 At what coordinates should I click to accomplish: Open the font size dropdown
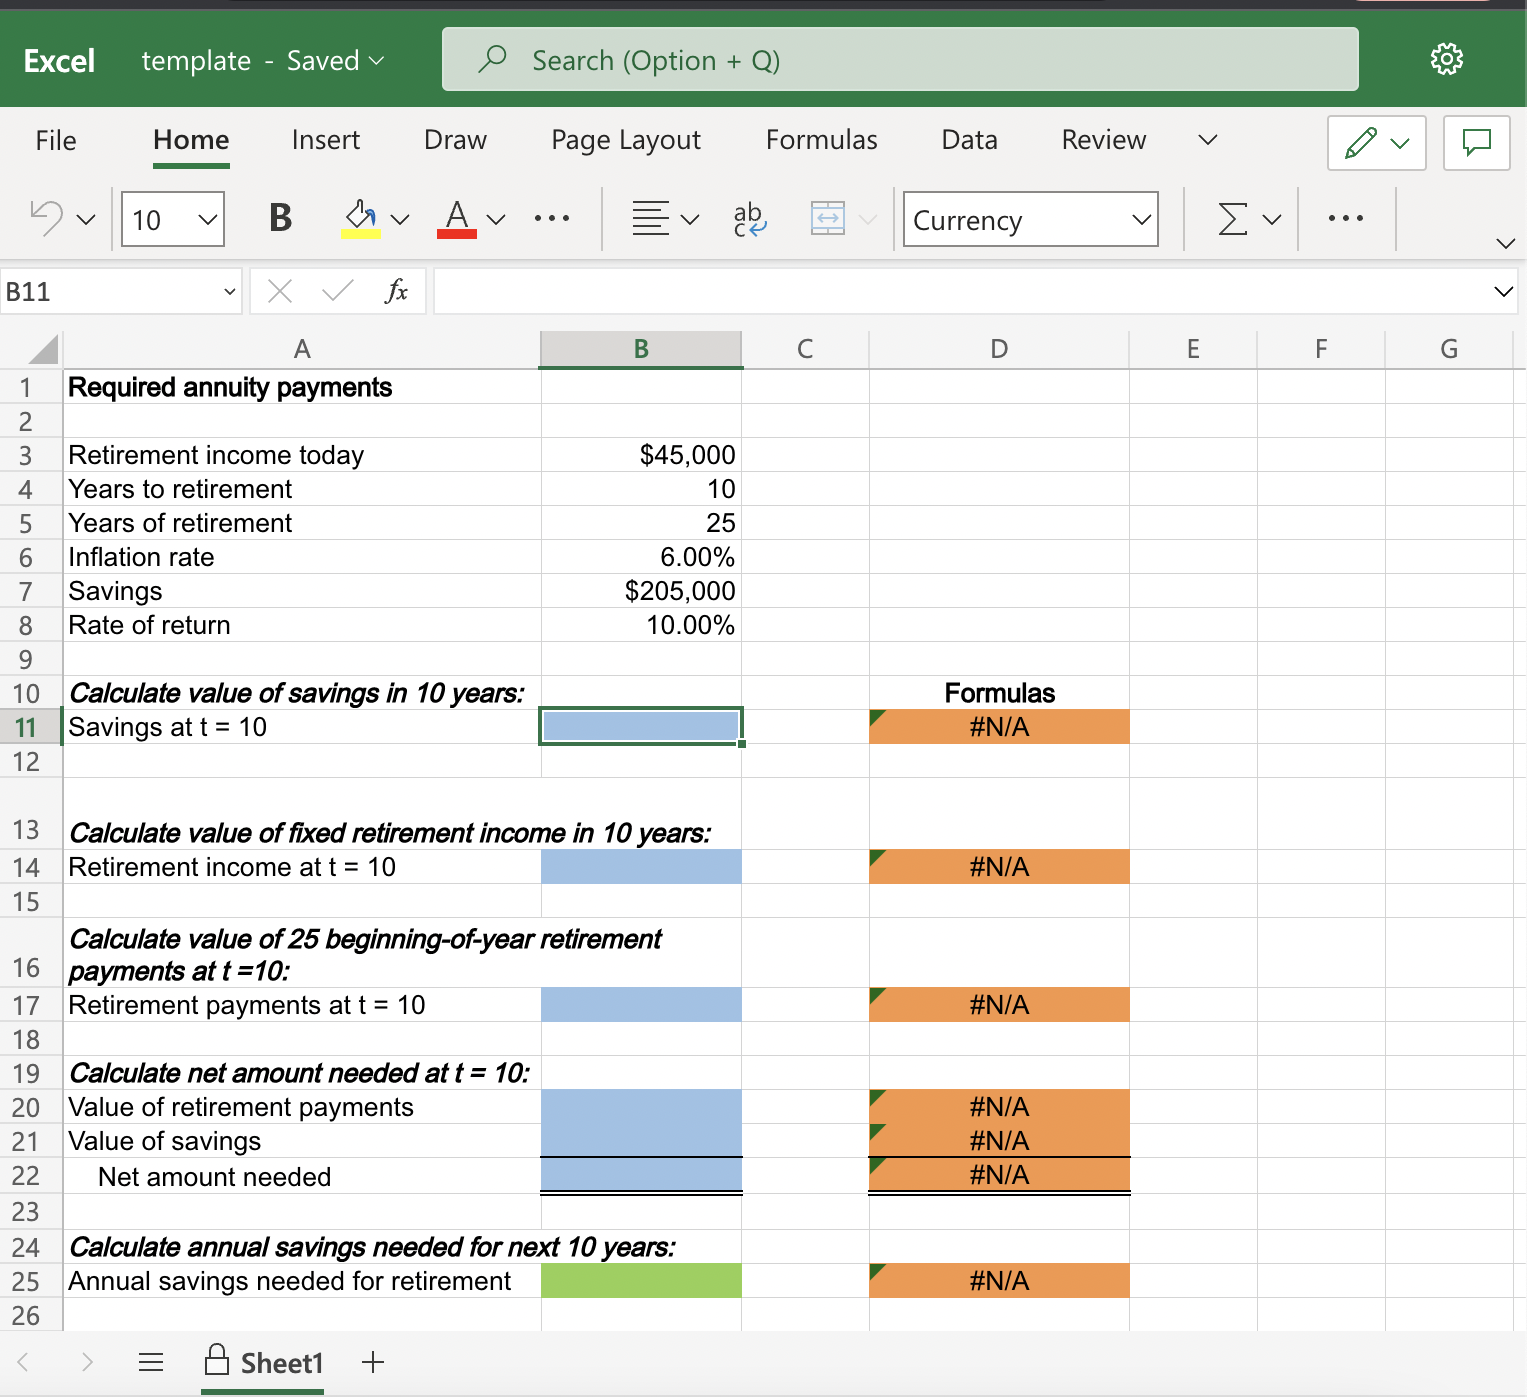207,219
